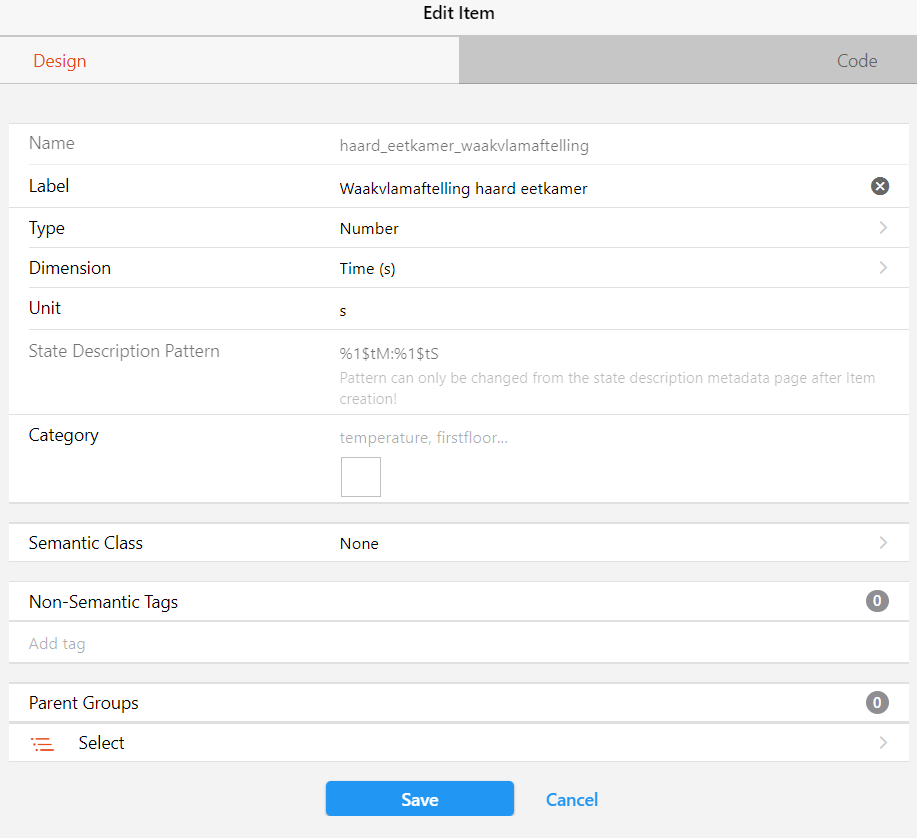
Task: Open the Type dropdown chevron
Action: coord(883,228)
